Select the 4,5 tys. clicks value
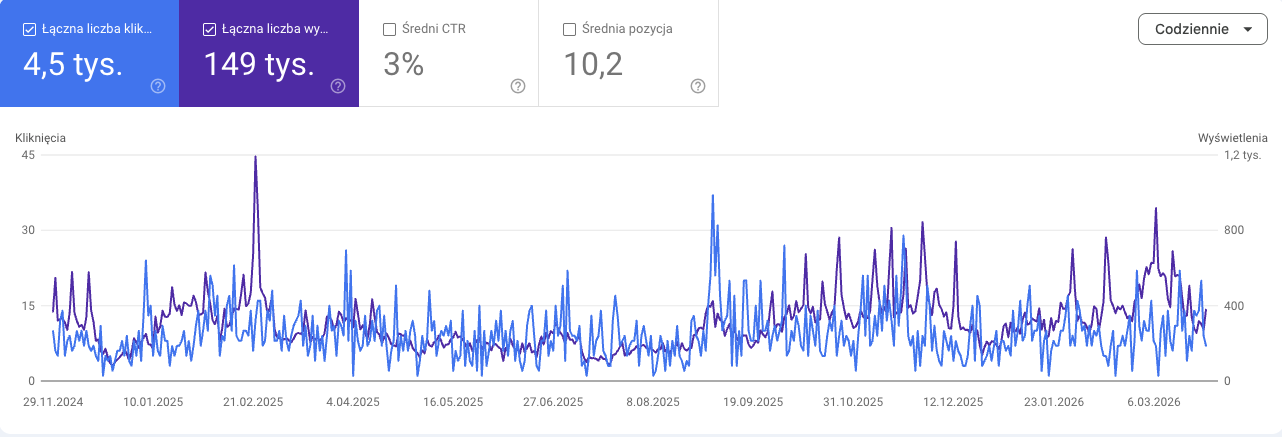This screenshot has height=437, width=1282. tap(73, 64)
